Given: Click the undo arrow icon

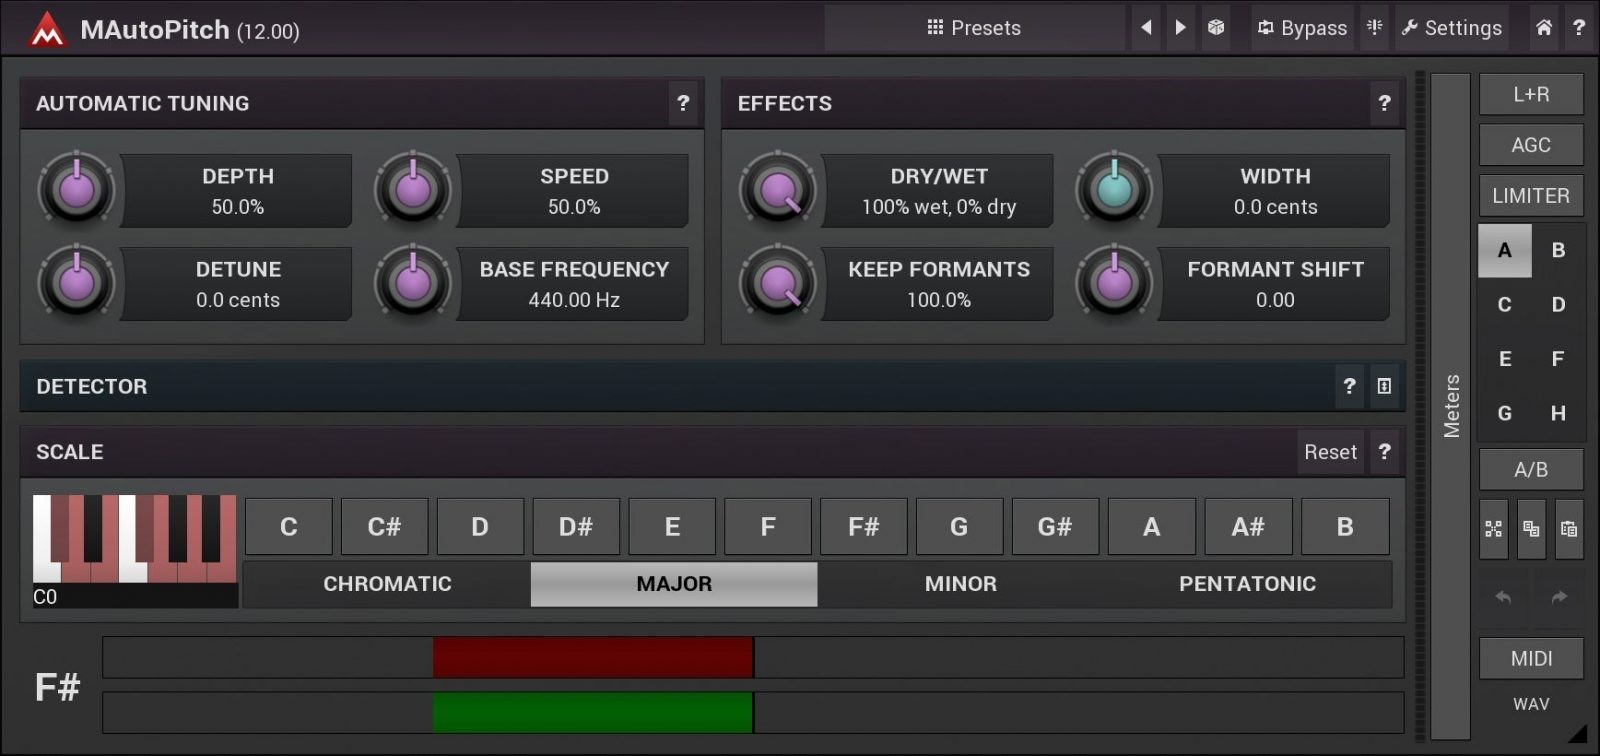Looking at the screenshot, I should tap(1503, 597).
